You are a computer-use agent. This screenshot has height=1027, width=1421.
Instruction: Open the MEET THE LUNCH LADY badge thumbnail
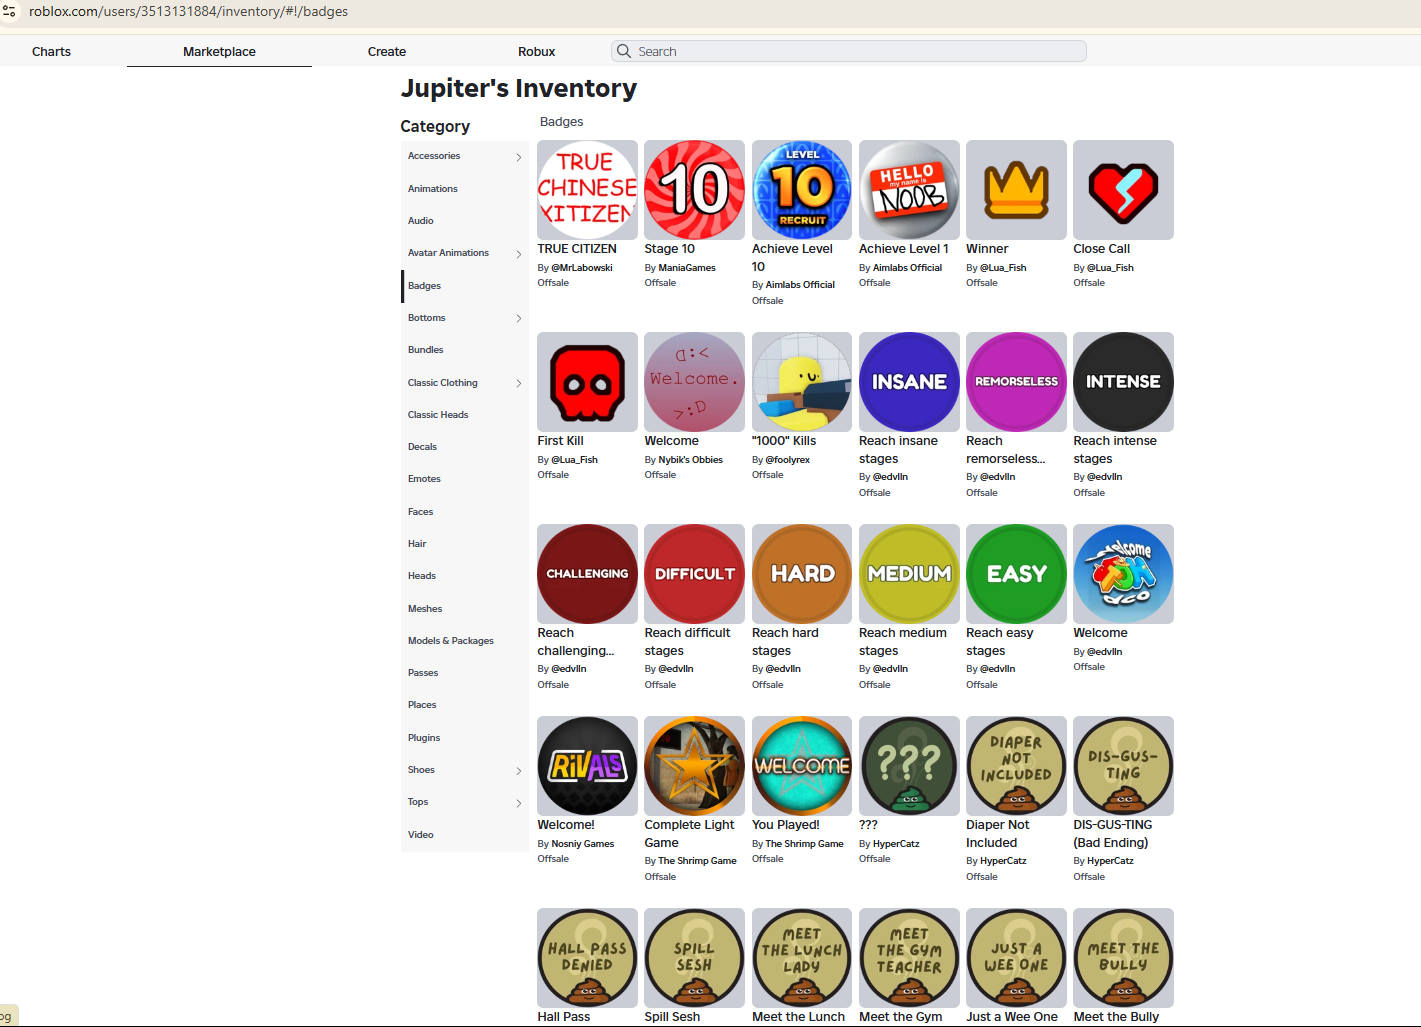(802, 958)
